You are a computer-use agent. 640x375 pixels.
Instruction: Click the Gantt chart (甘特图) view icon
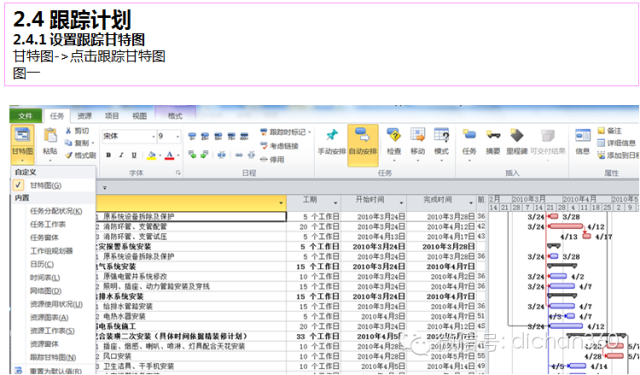[x=22, y=136]
